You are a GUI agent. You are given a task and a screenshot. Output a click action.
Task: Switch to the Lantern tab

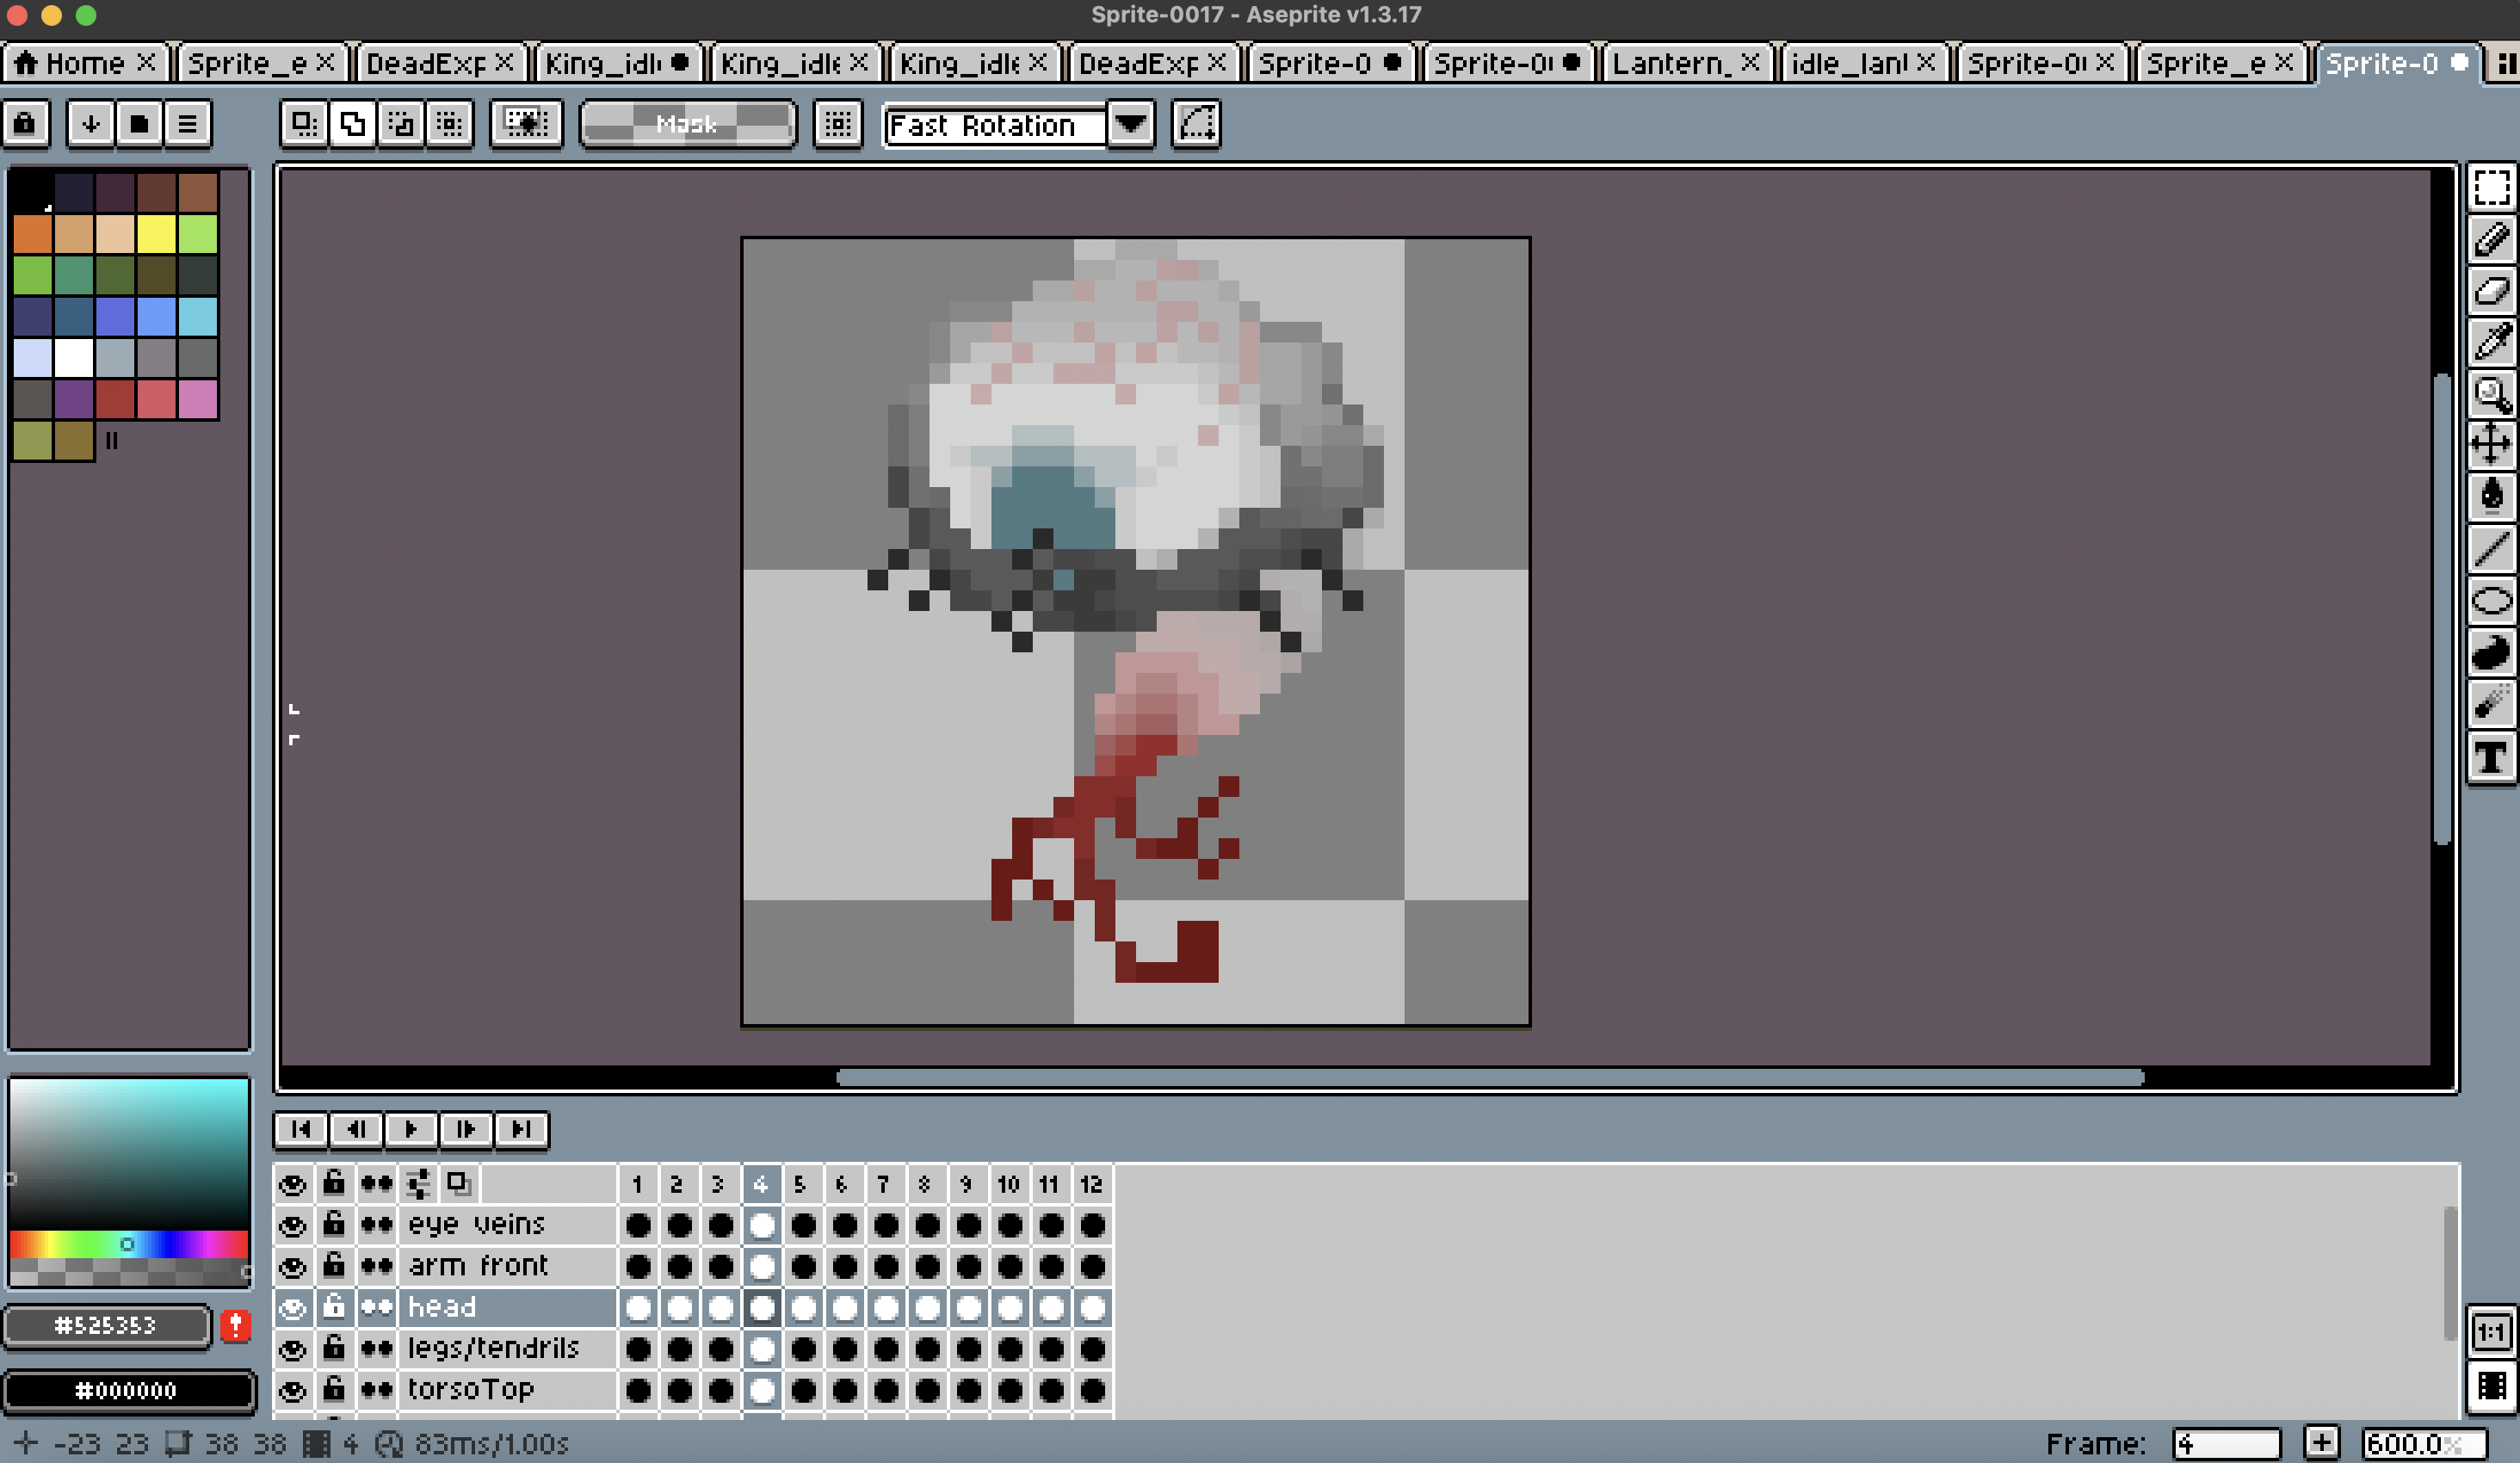(x=1686, y=63)
